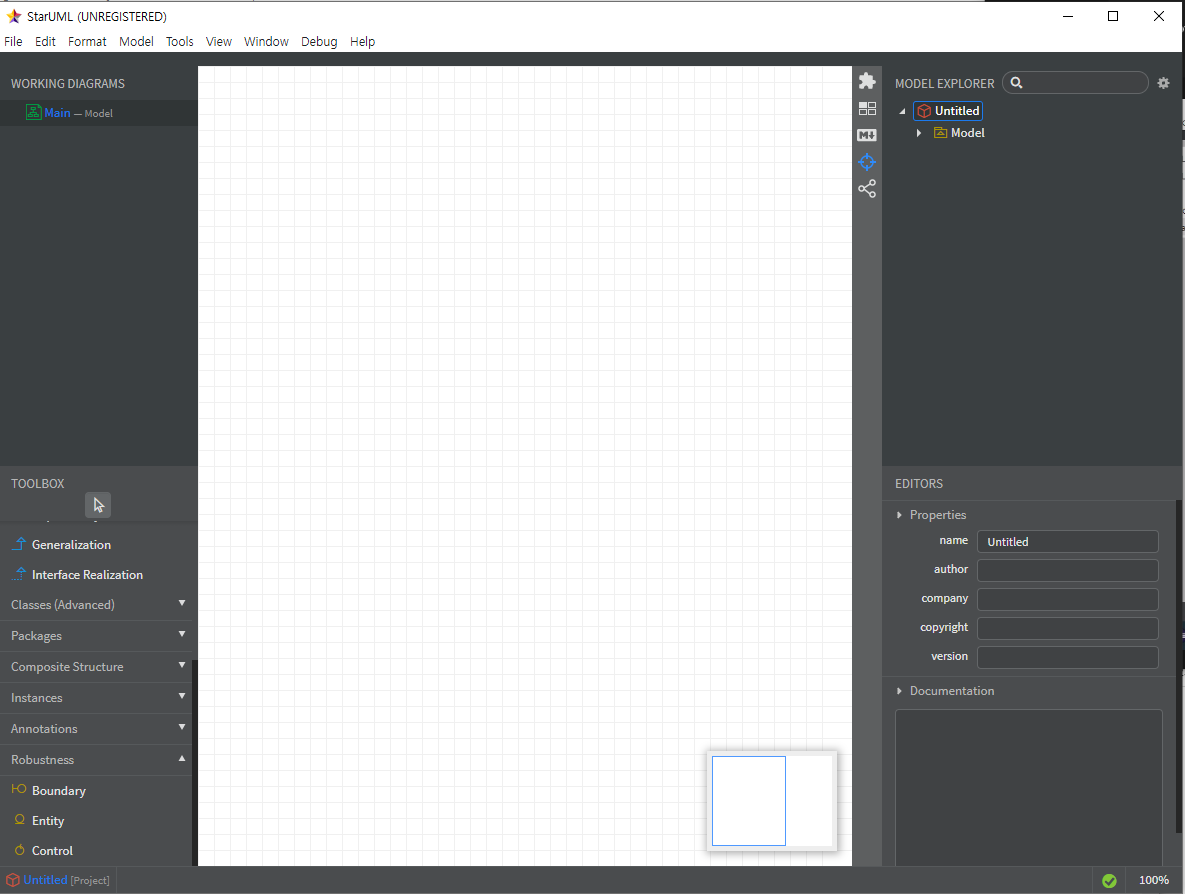Open the Model menu
This screenshot has width=1185, height=894.
[136, 42]
